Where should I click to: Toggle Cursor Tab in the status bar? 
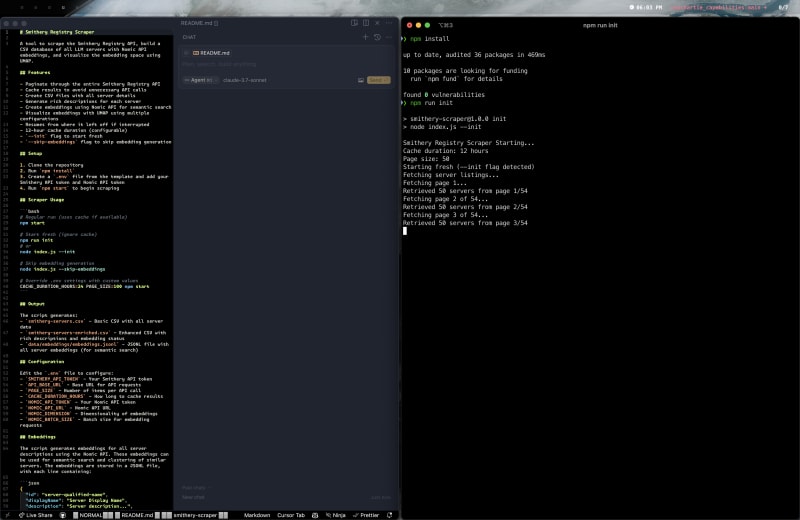pyautogui.click(x=291, y=515)
